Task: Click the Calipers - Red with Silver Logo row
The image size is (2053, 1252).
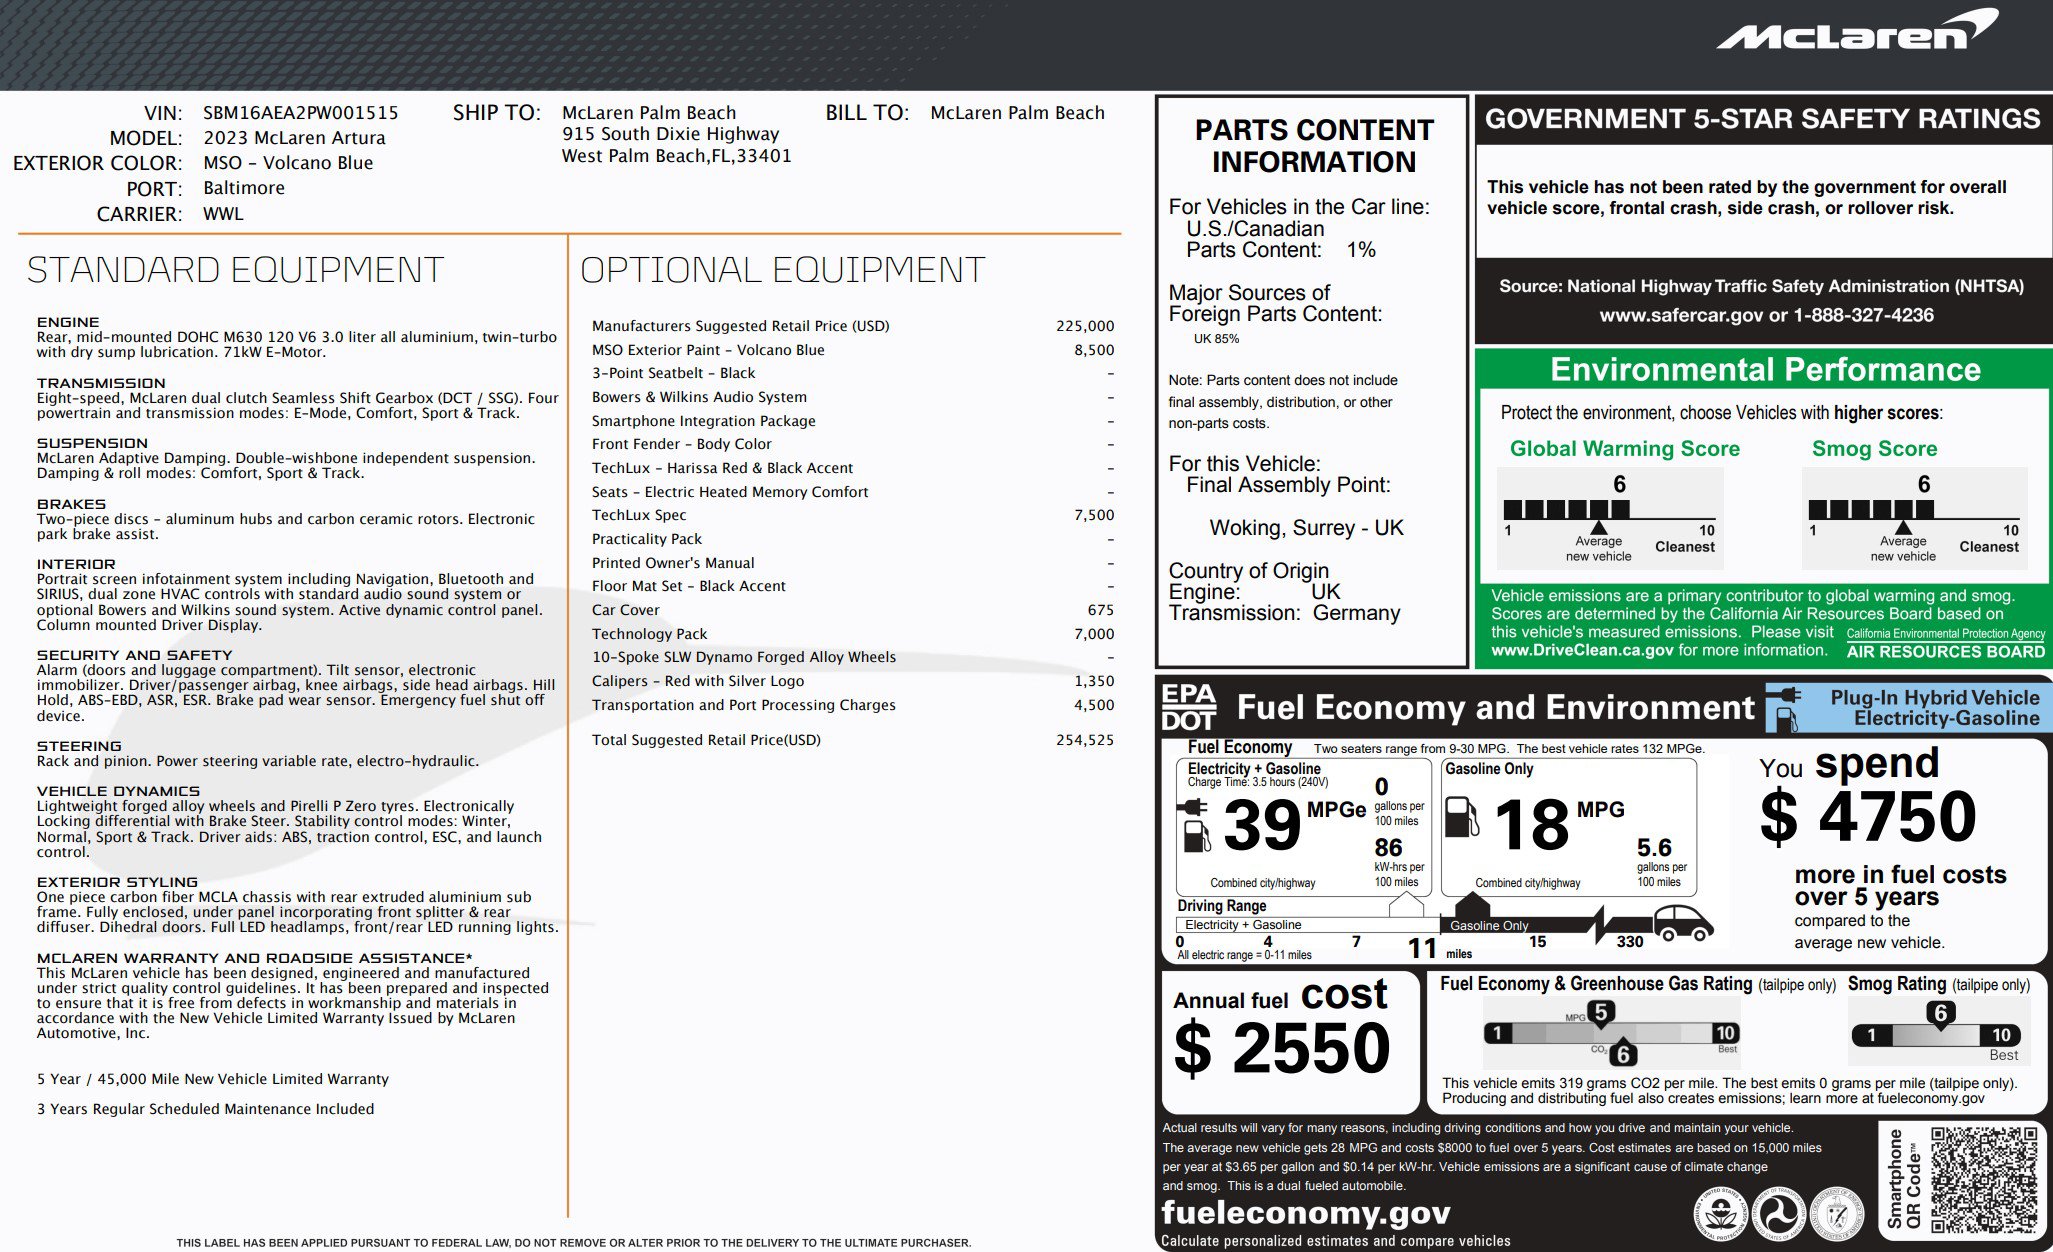Action: (x=852, y=681)
